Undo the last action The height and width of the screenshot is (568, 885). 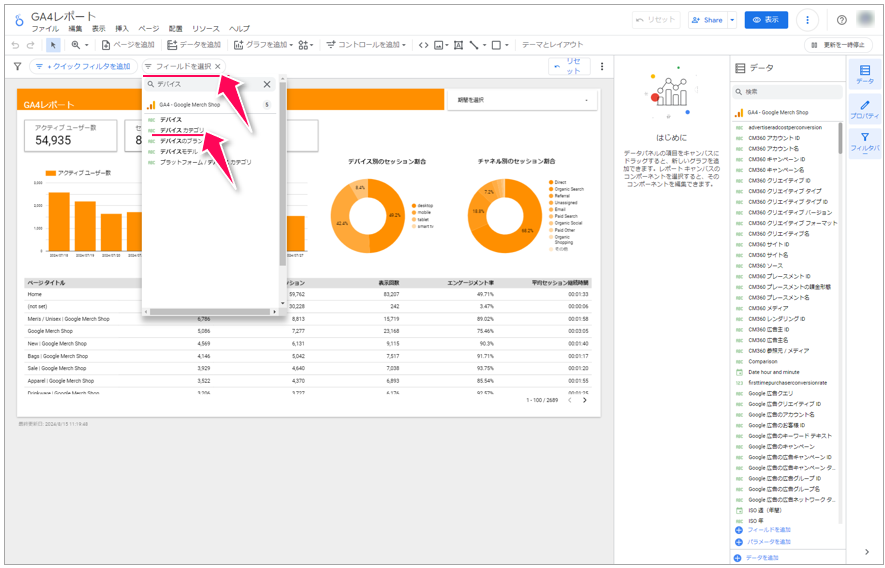(15, 45)
